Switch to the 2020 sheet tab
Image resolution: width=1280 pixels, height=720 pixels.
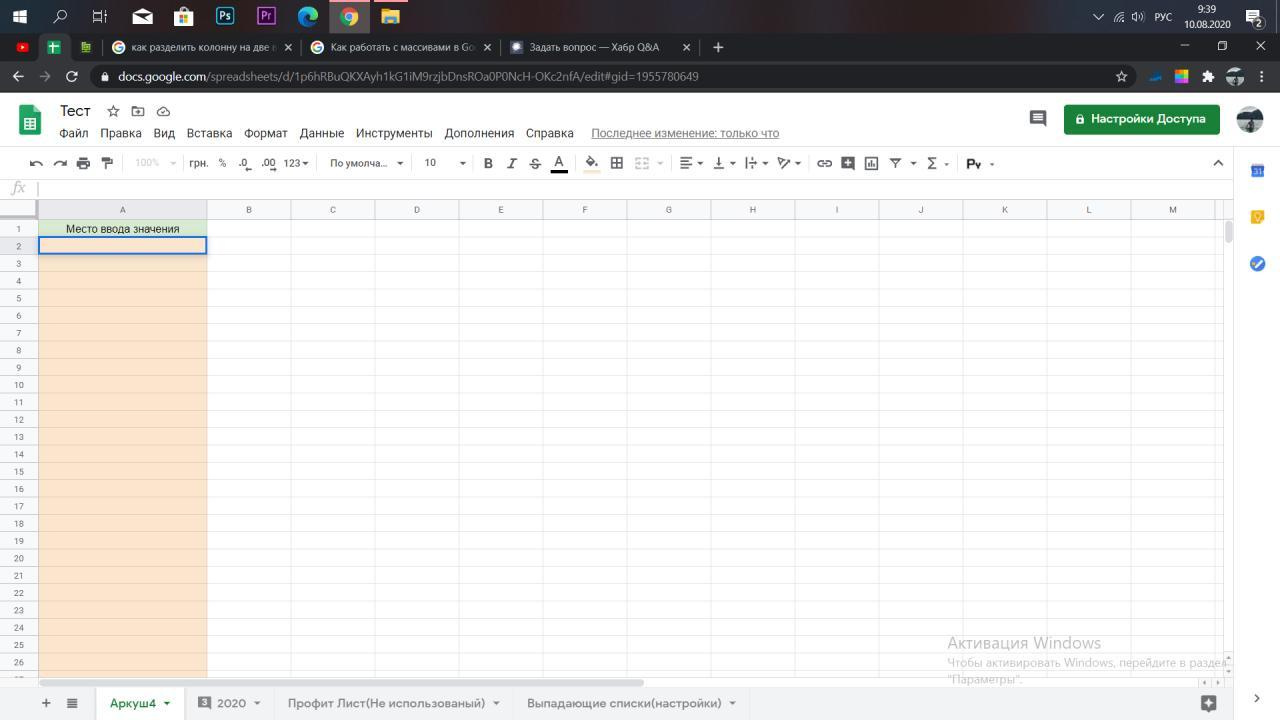coord(231,703)
